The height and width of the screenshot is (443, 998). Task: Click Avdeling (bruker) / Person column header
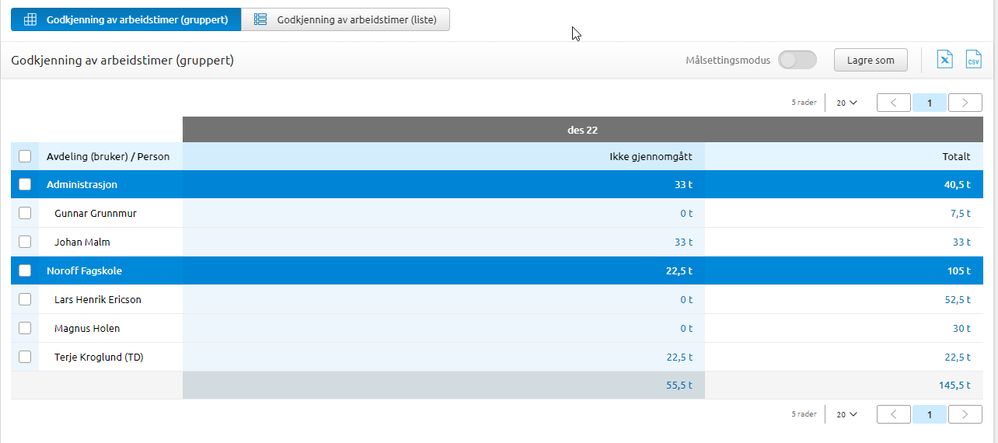pos(108,157)
